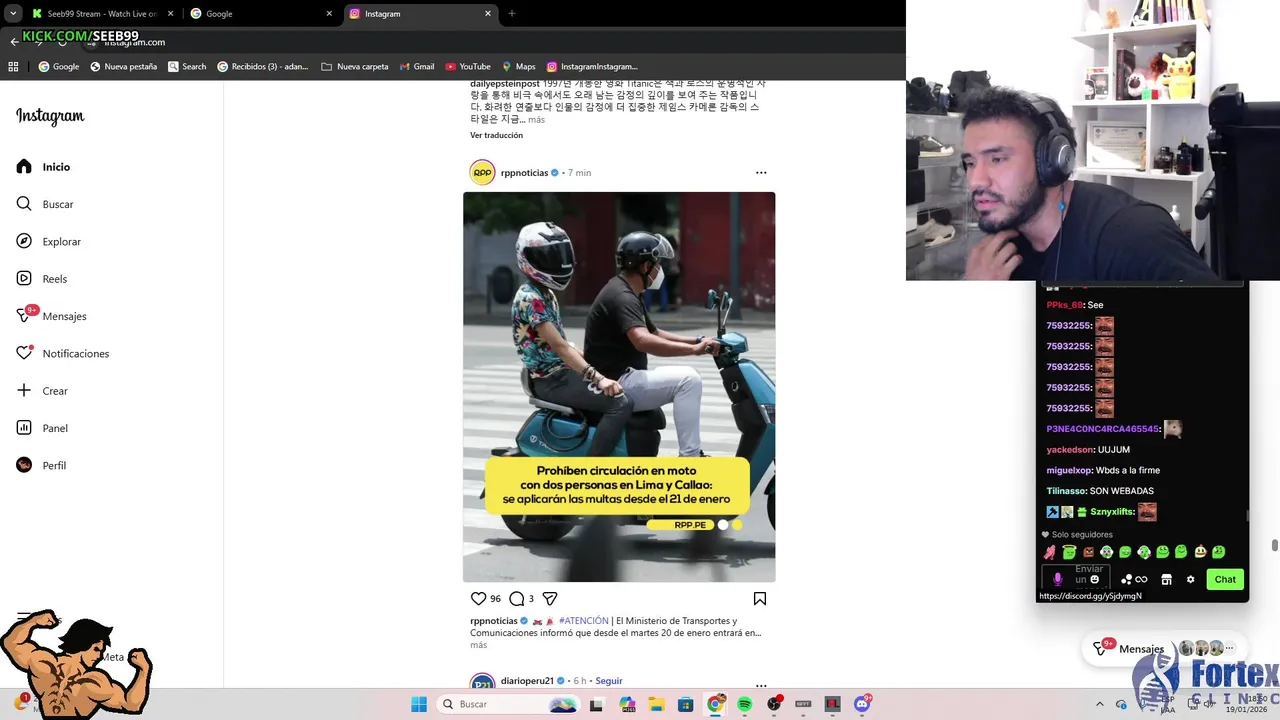Open channel points icon in chat
1280x720 pixels.
(x=1133, y=579)
